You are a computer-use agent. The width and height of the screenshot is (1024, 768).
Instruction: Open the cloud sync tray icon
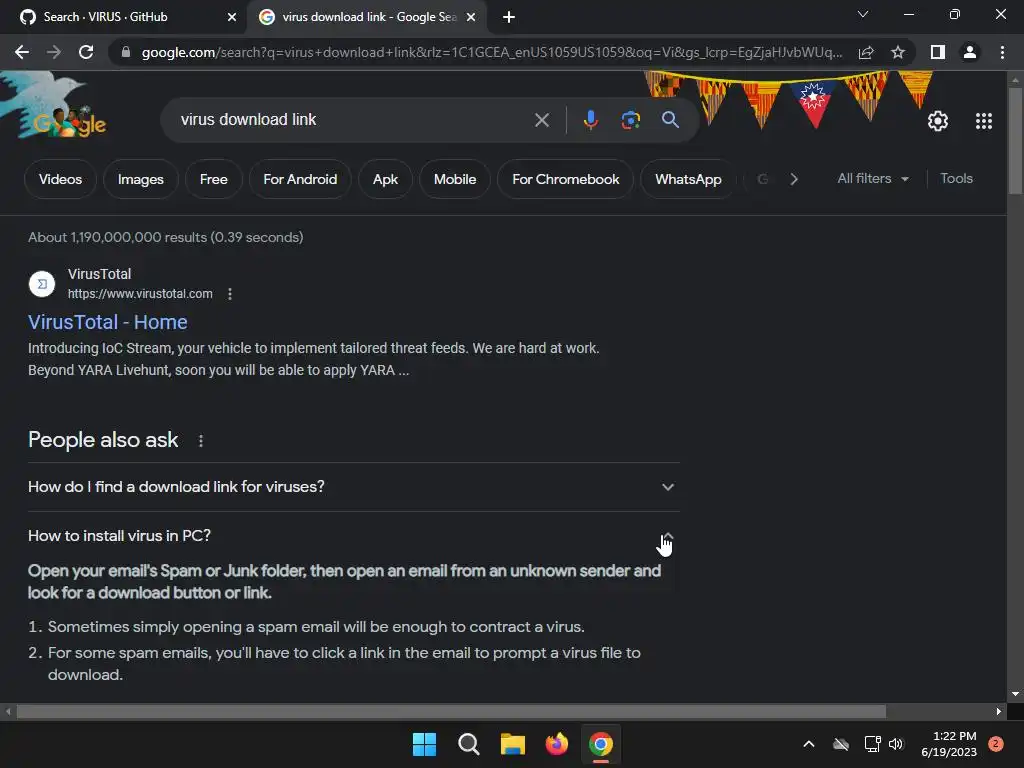point(840,744)
